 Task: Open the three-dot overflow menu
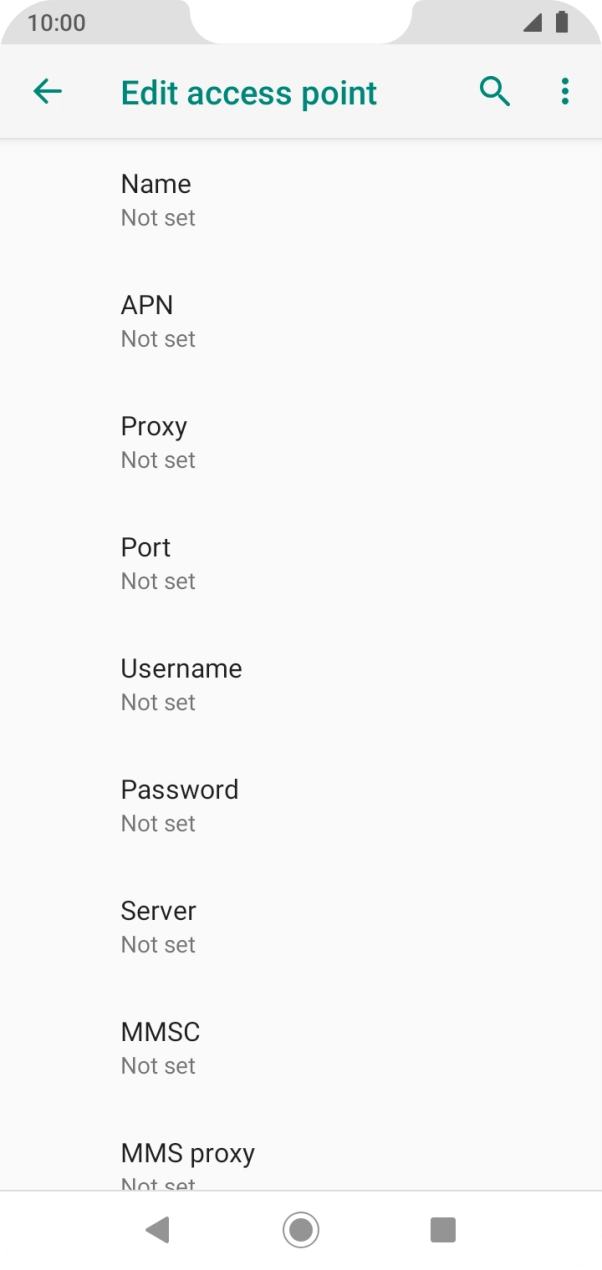(565, 92)
